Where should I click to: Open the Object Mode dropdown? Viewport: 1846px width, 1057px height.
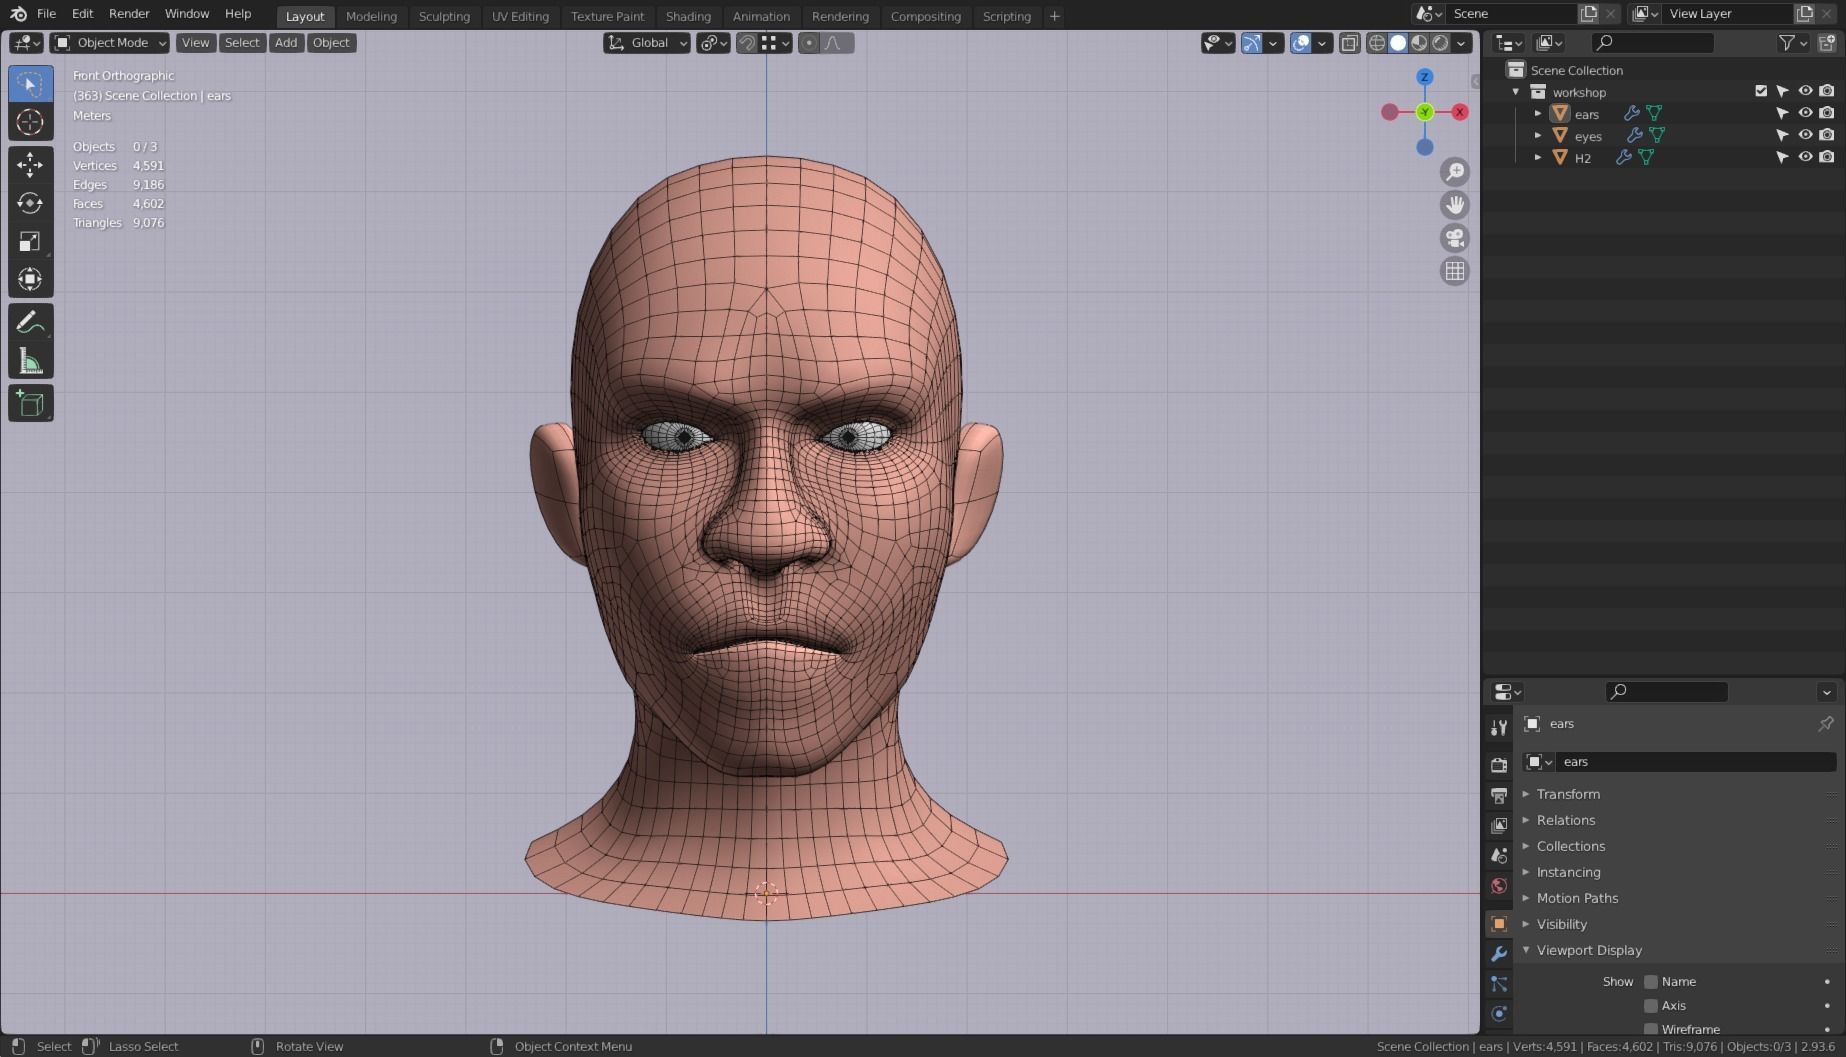(110, 42)
